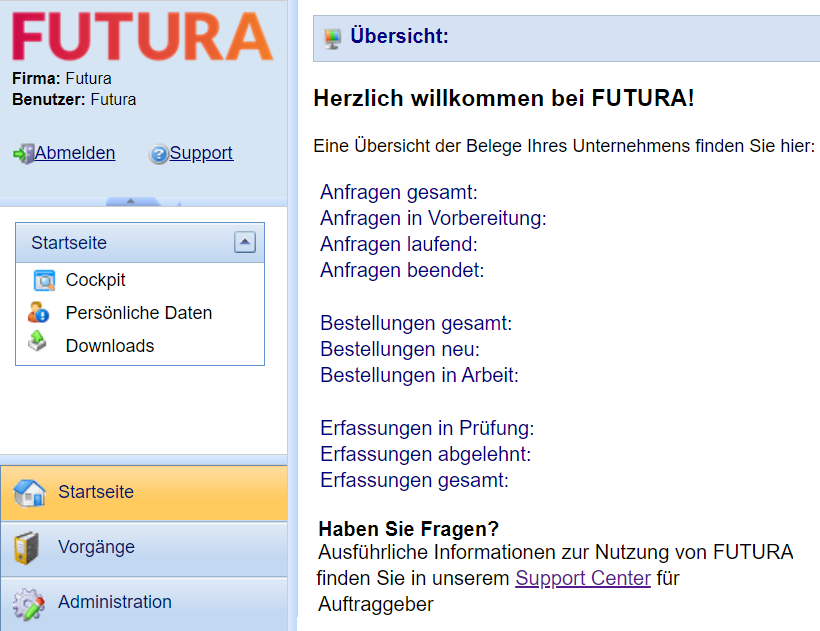Collapse the header area via top splitter arrow
820x631 pixels.
pos(130,201)
